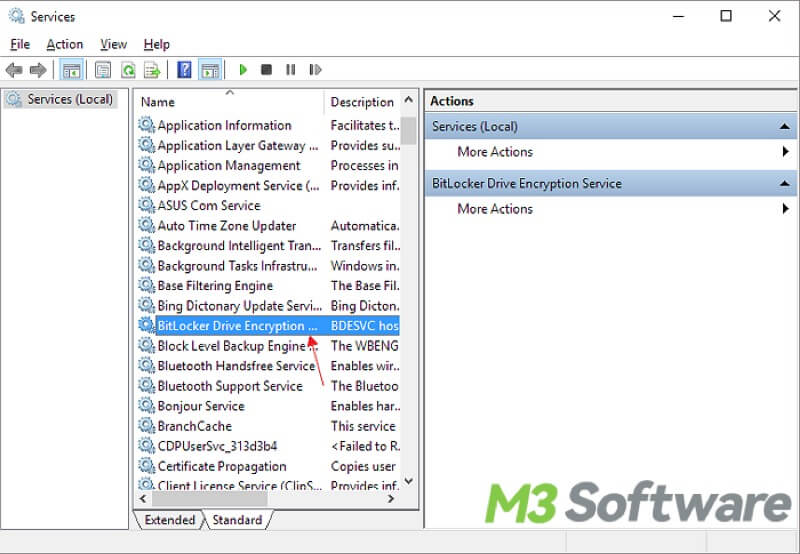Select Background Intelligent Transfer service row
Viewport: 800px width, 554px height.
point(268,245)
